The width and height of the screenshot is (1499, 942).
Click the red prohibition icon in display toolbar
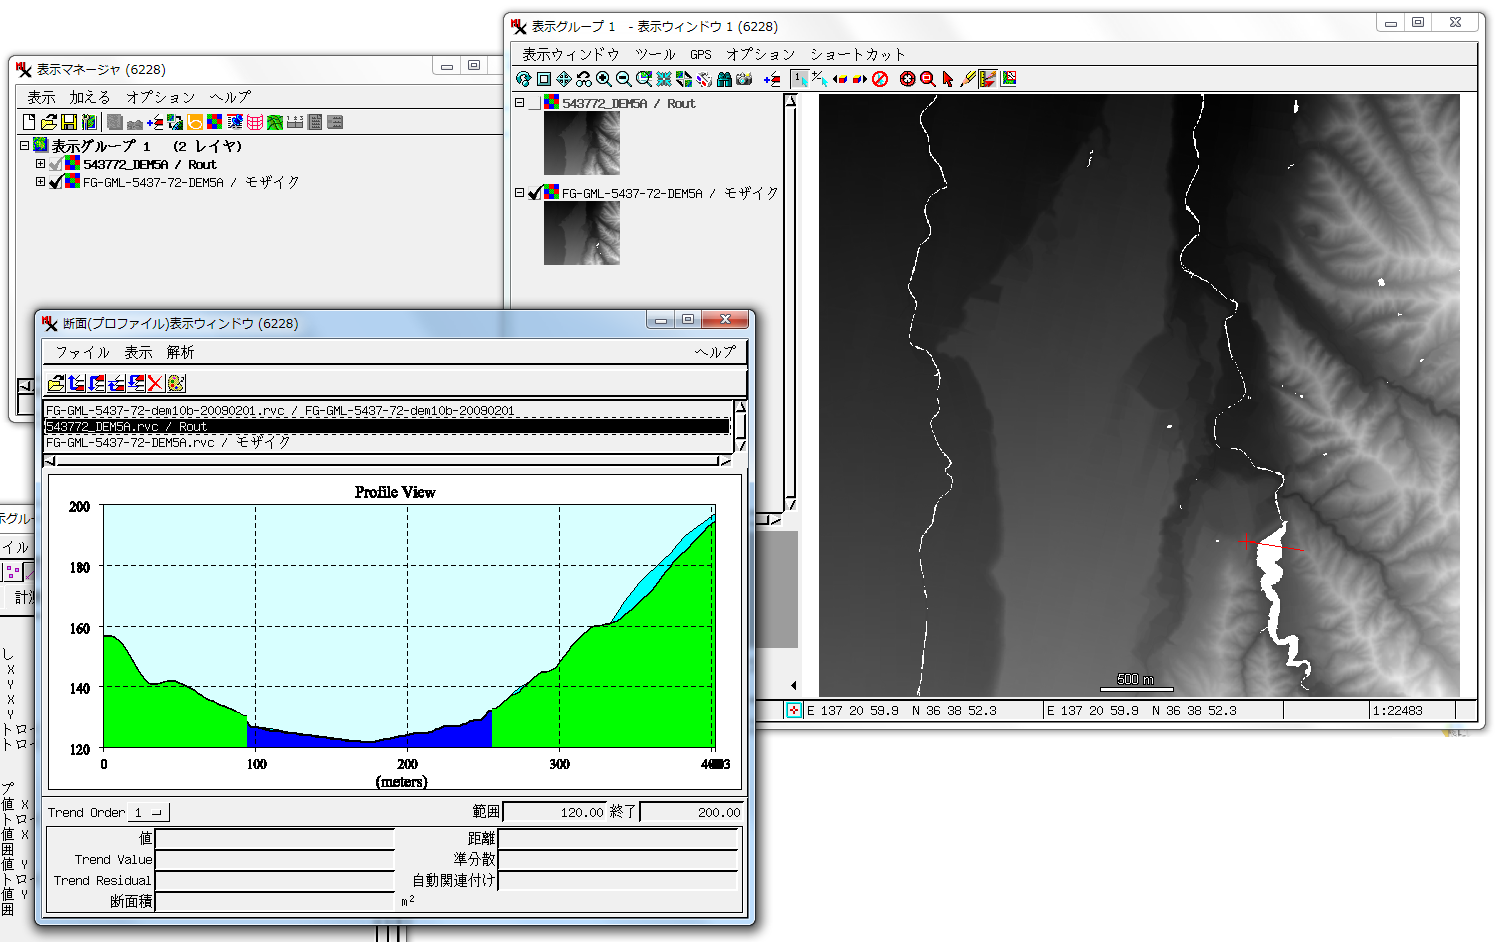pyautogui.click(x=880, y=79)
